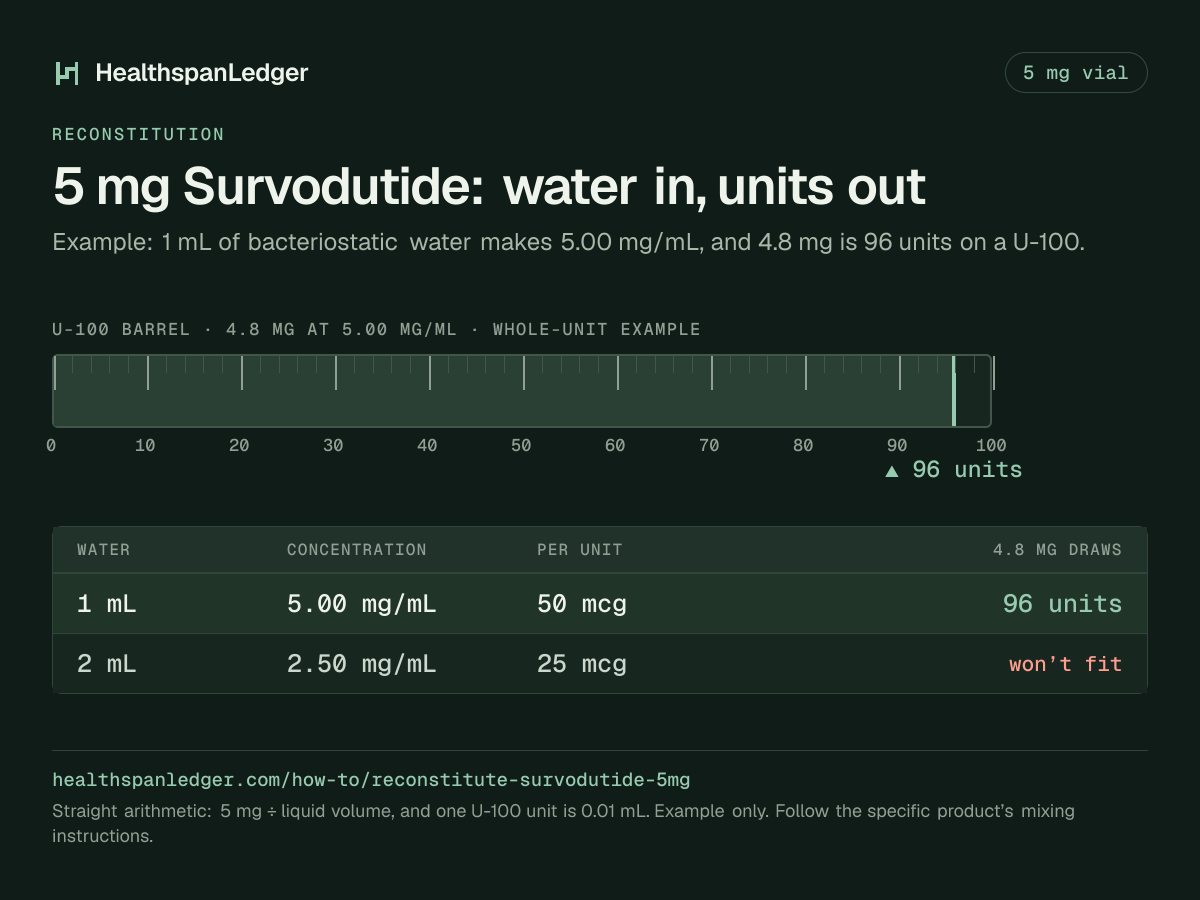The image size is (1200, 900).
Task: Click the 20 scale label under the barrel
Action: pyautogui.click(x=239, y=445)
